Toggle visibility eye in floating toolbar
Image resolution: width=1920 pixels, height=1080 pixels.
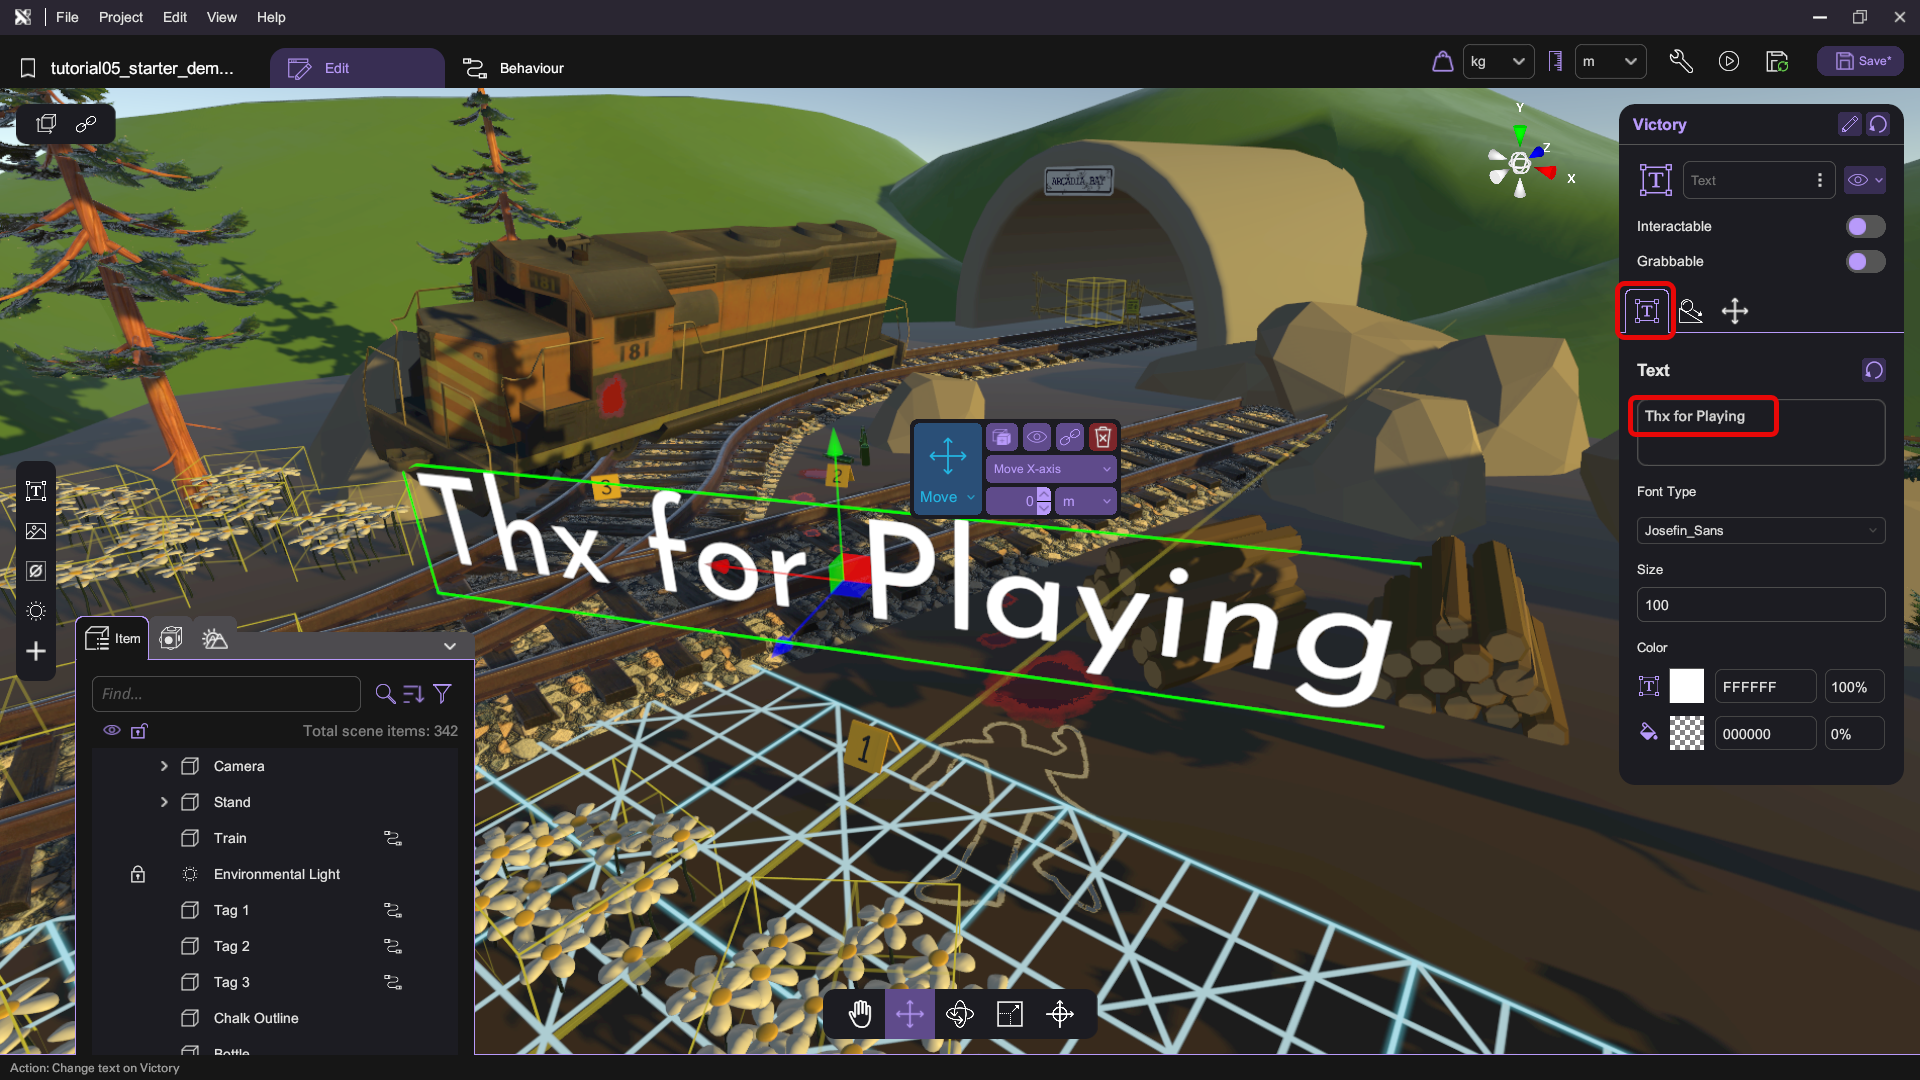[1037, 437]
